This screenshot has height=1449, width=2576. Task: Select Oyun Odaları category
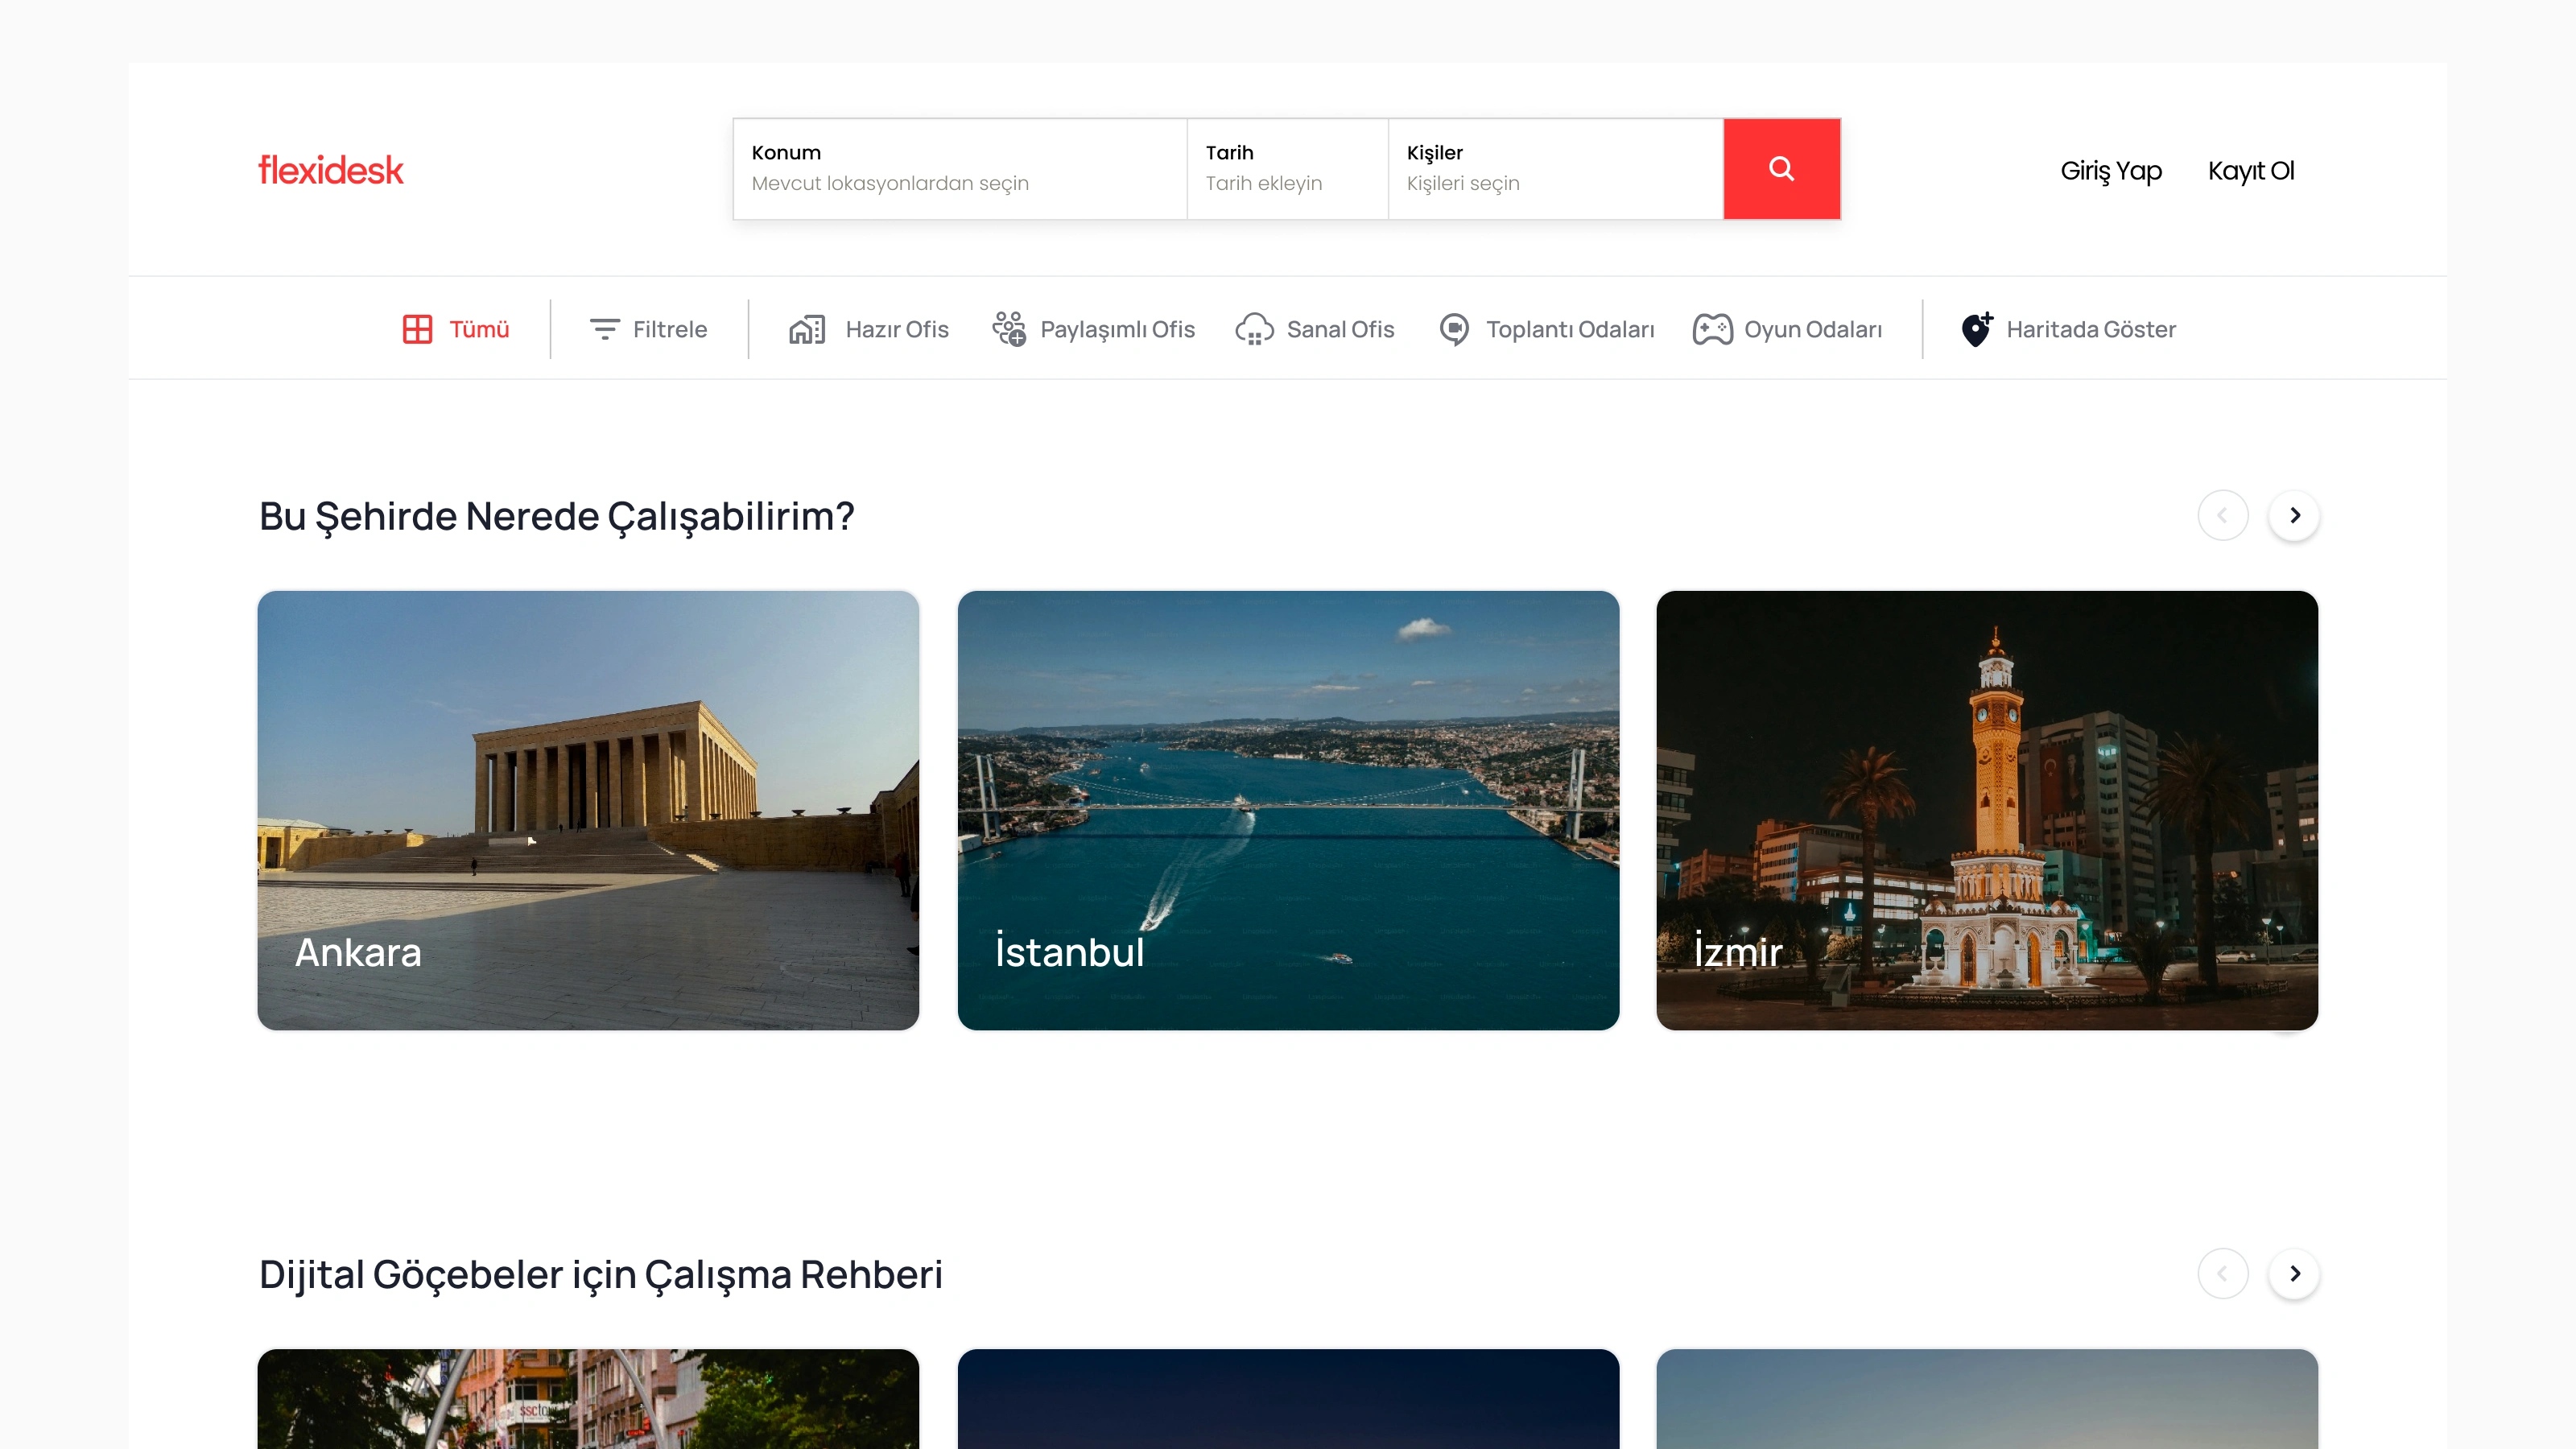click(x=1813, y=329)
